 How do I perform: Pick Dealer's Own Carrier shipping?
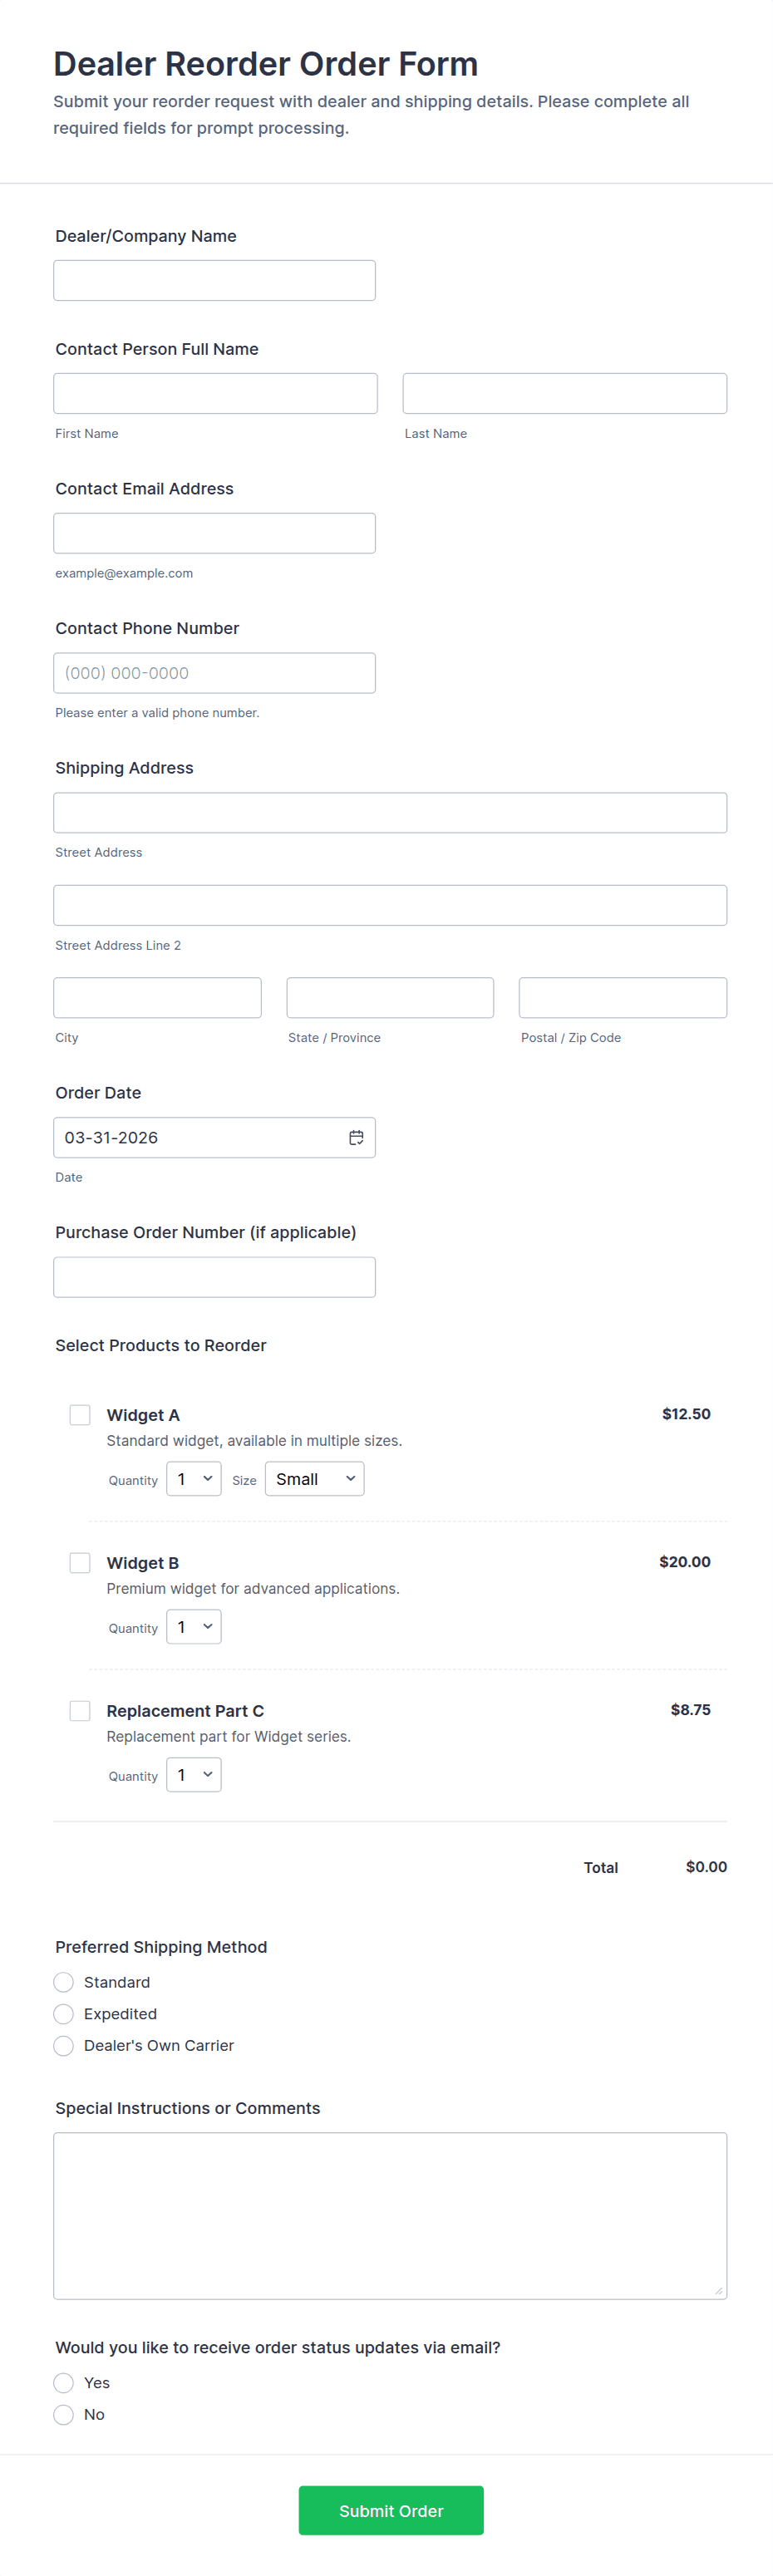pyautogui.click(x=64, y=2046)
